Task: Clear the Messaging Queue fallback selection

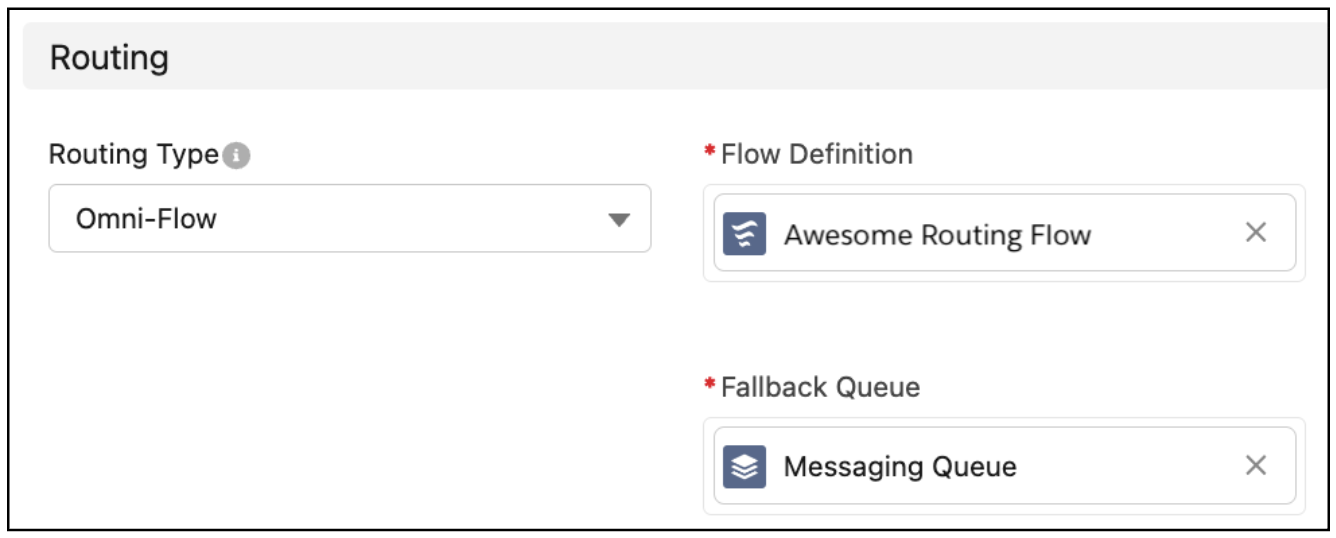Action: [1255, 465]
